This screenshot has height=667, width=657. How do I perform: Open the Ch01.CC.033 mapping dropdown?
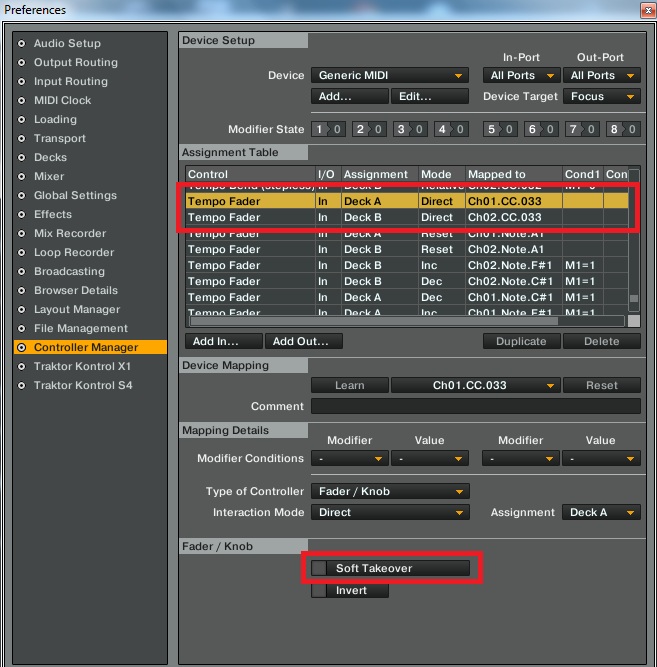475,385
